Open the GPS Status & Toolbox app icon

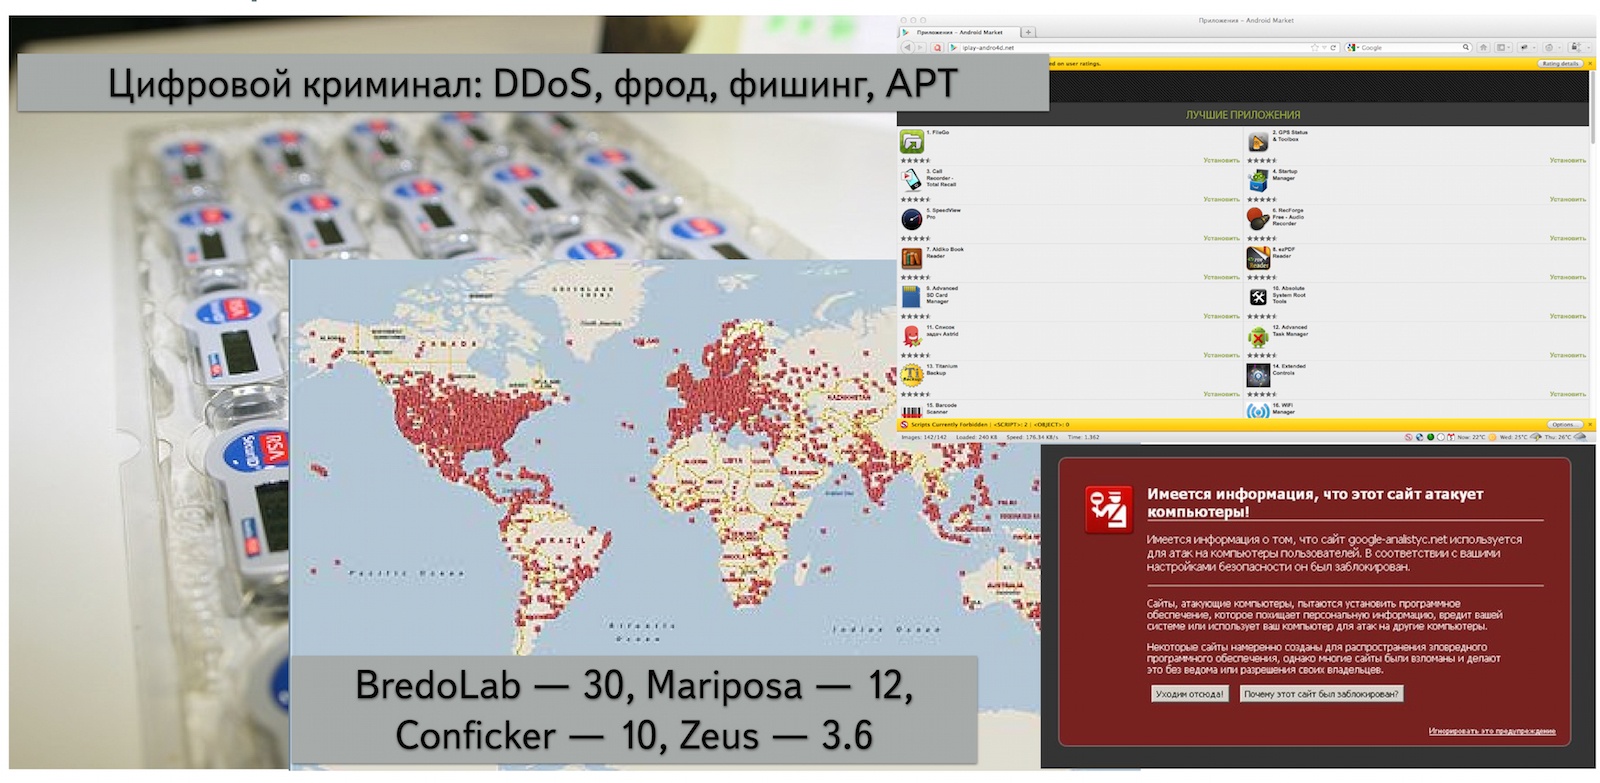point(1258,141)
